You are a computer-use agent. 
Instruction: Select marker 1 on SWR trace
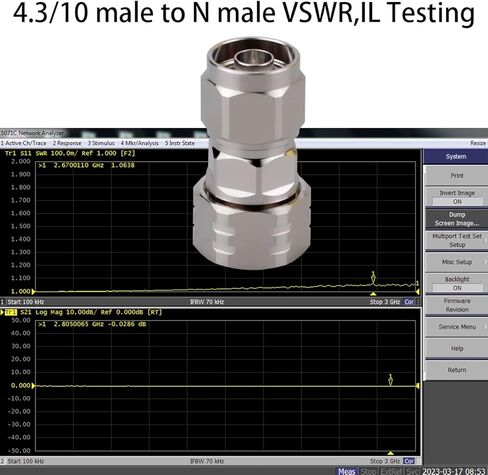tap(373, 278)
